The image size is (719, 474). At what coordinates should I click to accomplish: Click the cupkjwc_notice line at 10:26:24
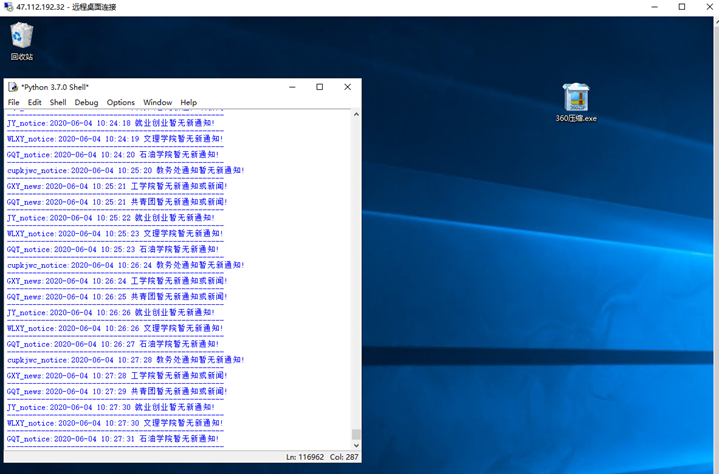coord(126,265)
